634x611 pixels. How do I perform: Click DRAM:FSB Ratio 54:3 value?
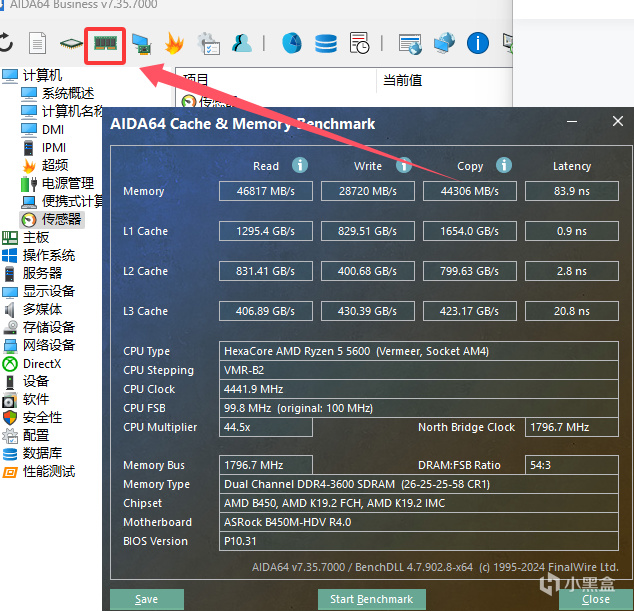(572, 465)
